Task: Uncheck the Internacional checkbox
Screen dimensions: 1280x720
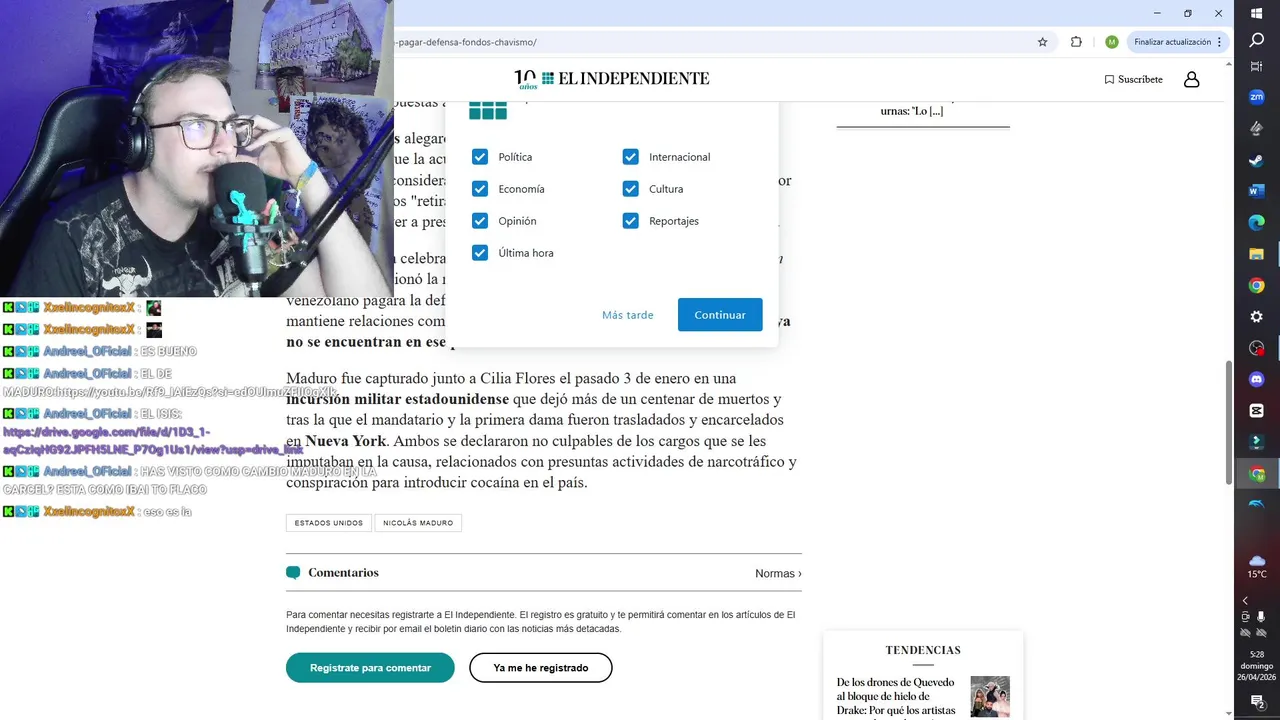Action: tap(630, 157)
